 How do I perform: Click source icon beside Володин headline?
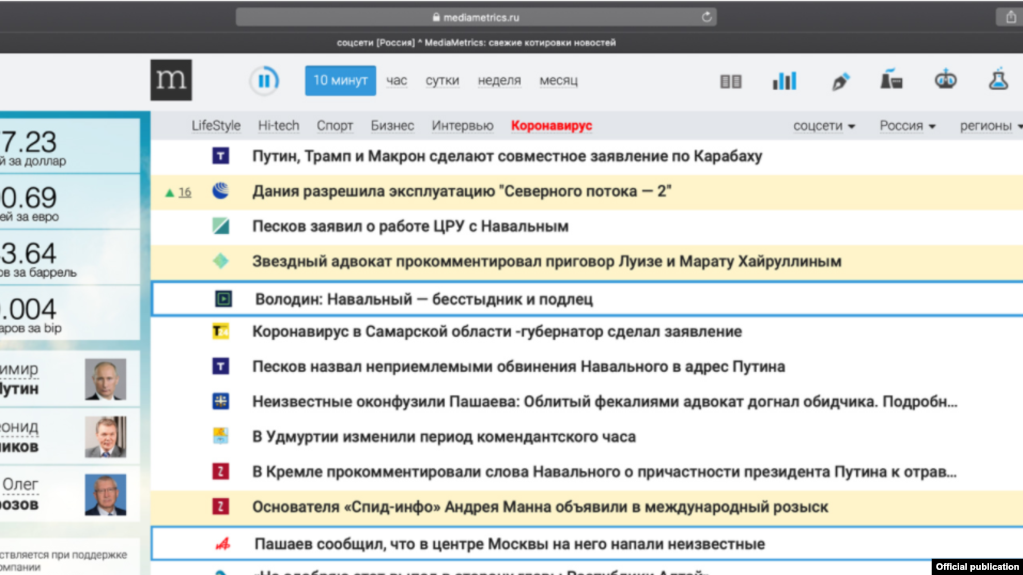(x=223, y=299)
